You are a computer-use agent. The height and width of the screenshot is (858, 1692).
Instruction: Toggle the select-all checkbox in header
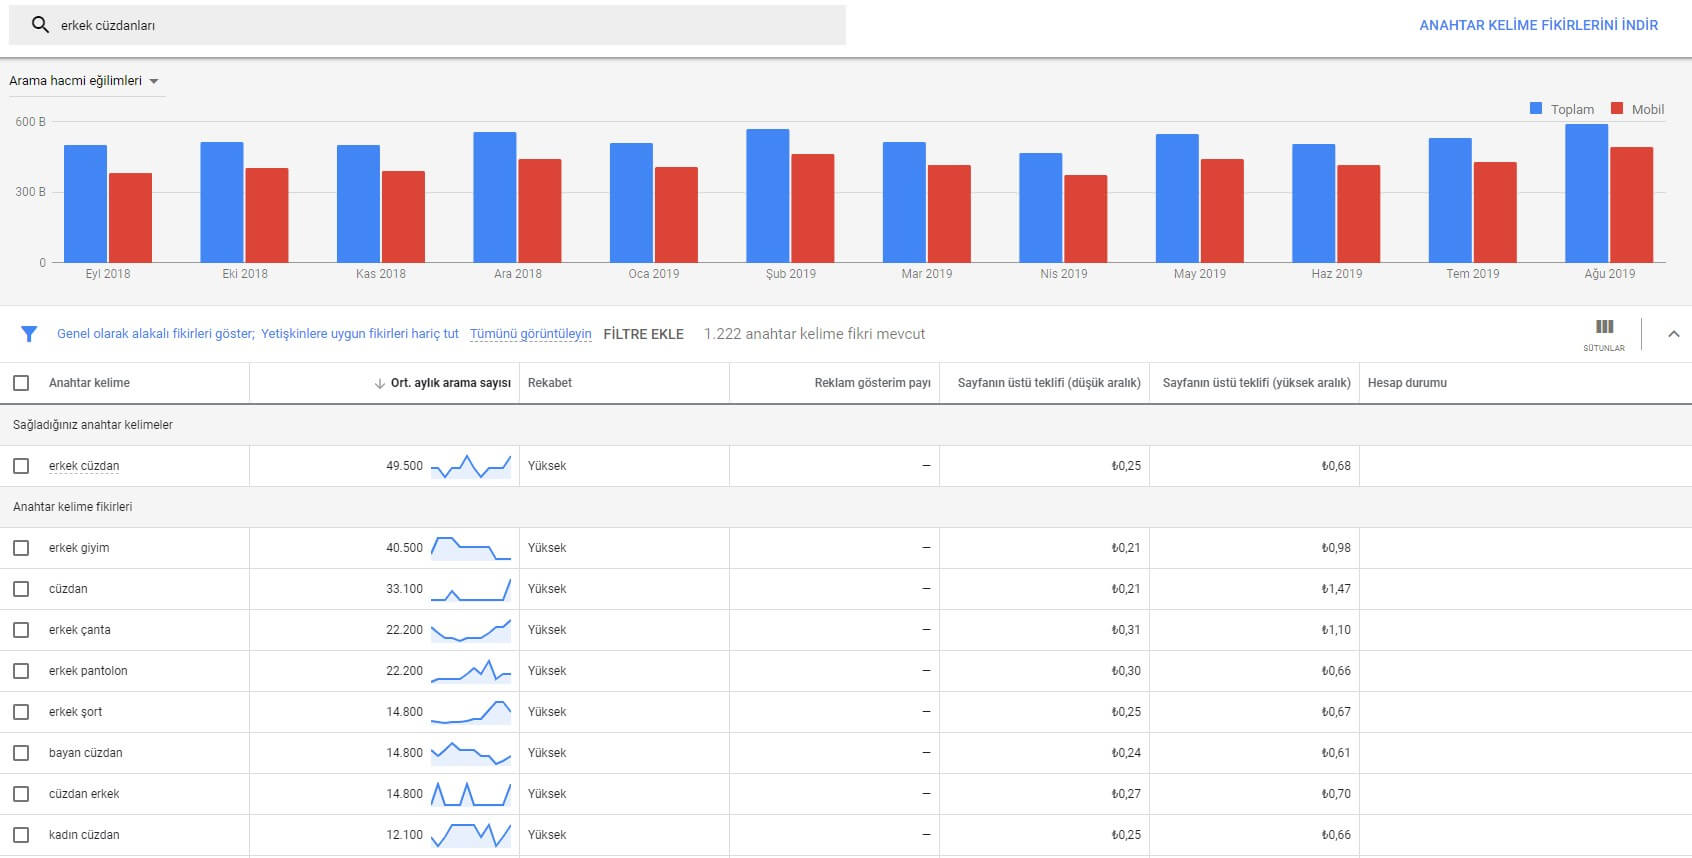point(21,383)
